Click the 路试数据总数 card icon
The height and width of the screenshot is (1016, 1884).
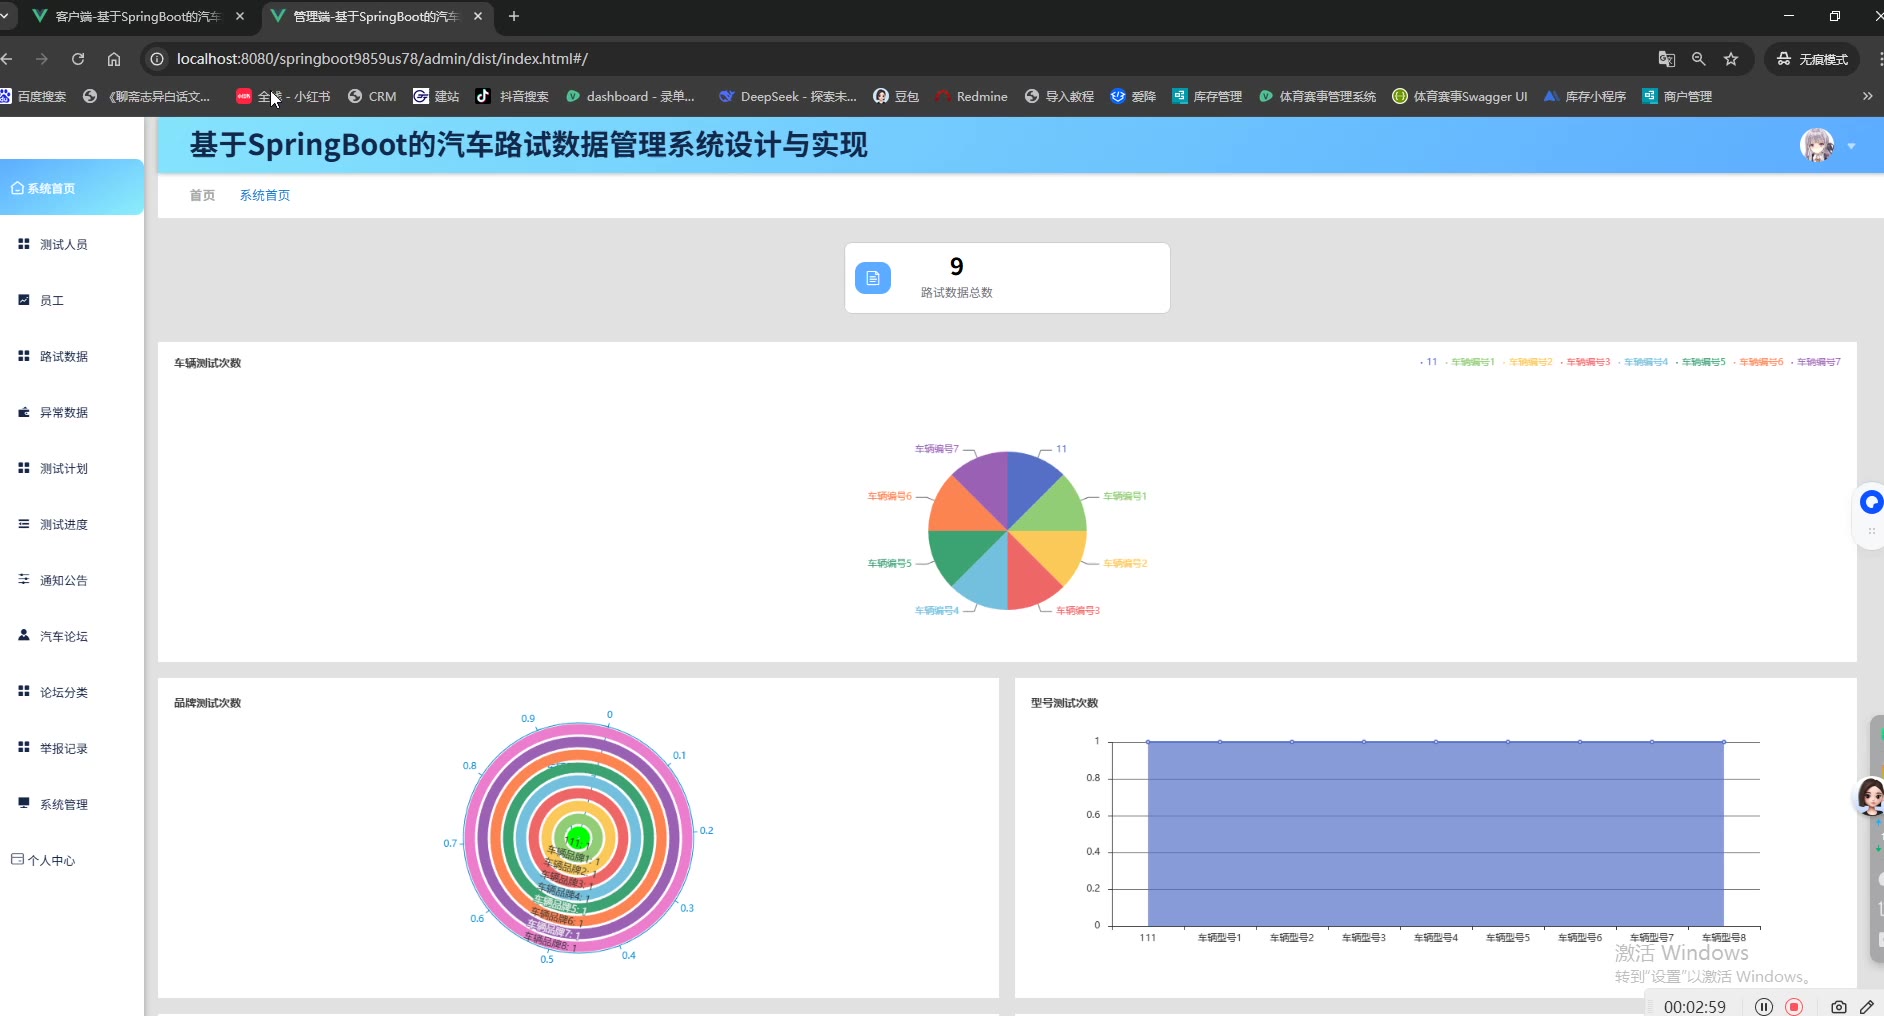tap(872, 278)
